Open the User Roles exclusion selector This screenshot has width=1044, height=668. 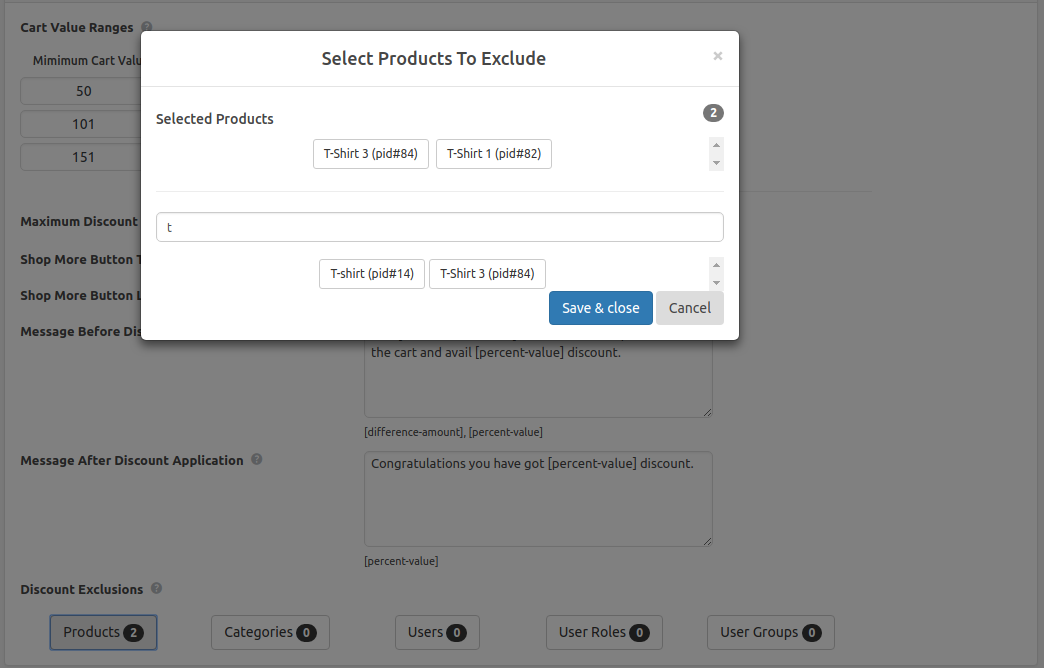(604, 632)
